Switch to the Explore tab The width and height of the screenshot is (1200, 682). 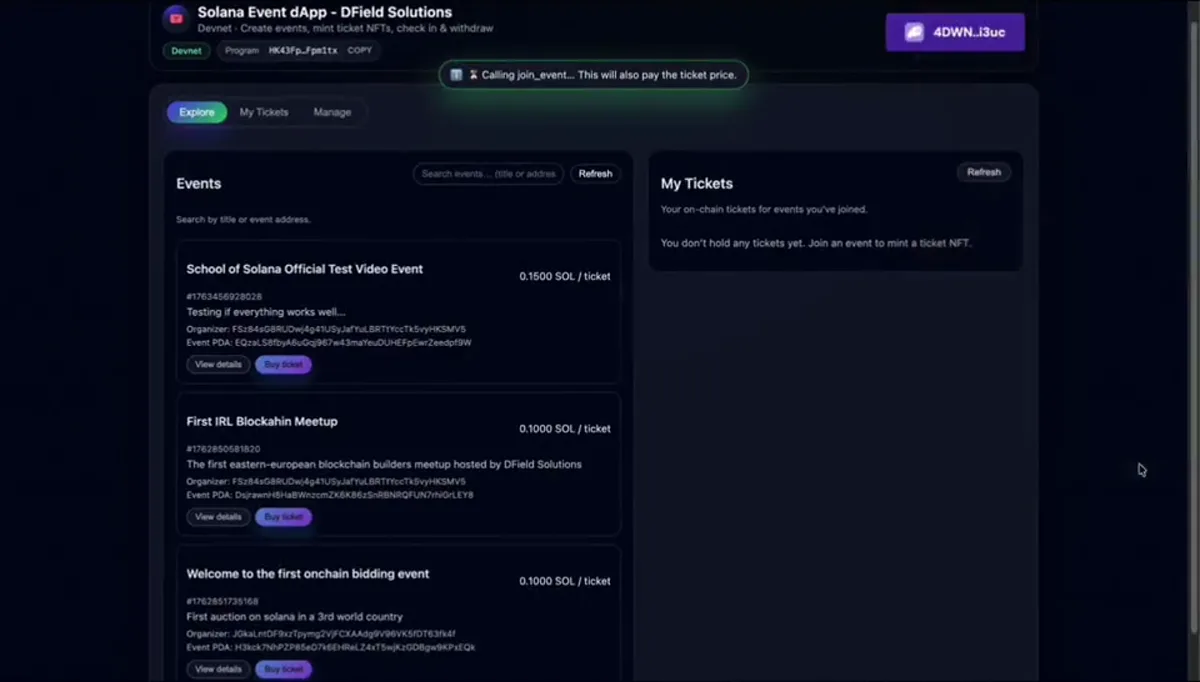197,112
